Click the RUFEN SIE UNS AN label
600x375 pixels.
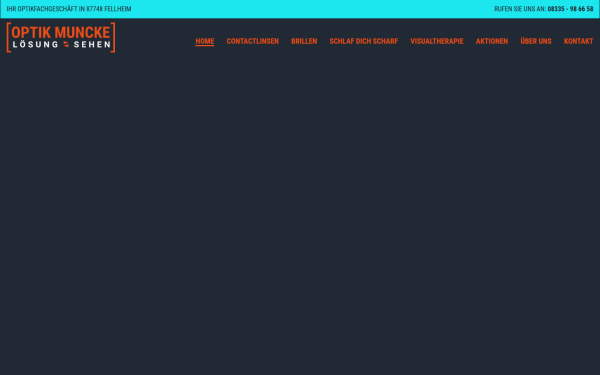click(520, 9)
